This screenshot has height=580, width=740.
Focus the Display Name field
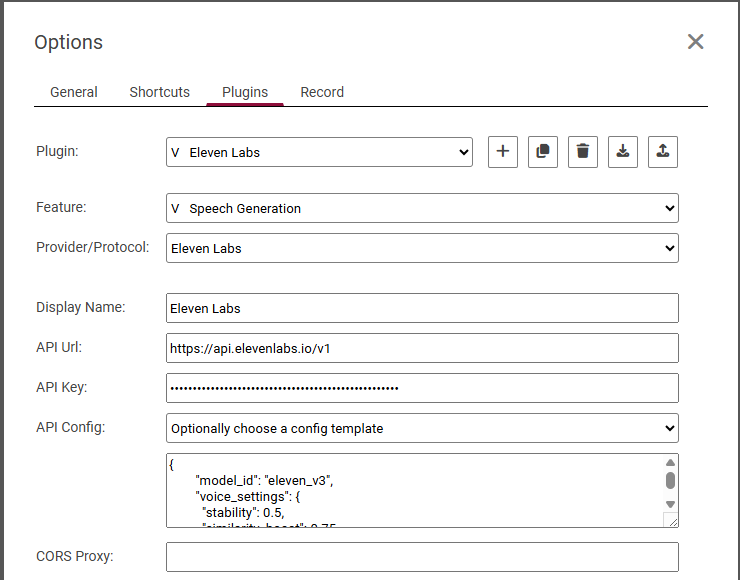click(422, 308)
